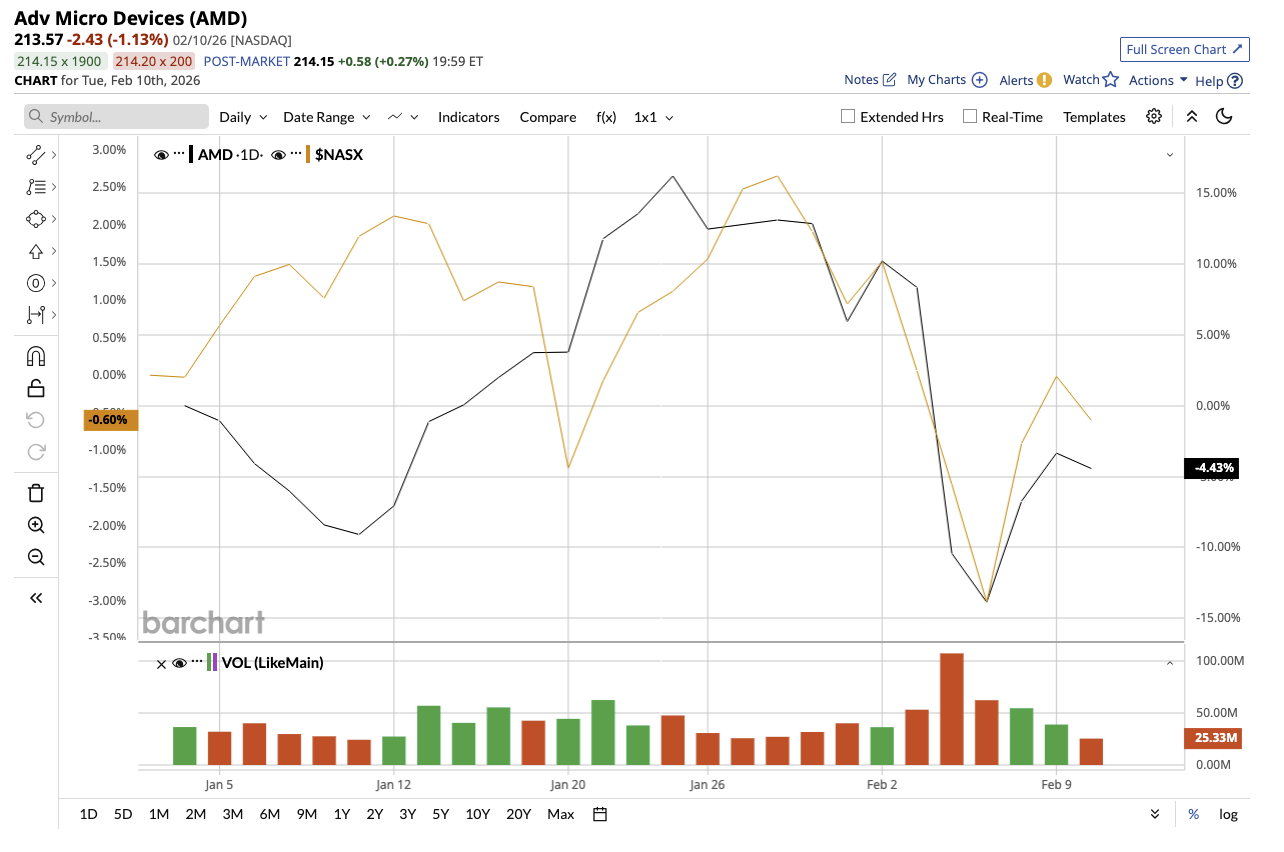1284x852 pixels.
Task: Click the lock drawings icon
Action: tap(36, 388)
